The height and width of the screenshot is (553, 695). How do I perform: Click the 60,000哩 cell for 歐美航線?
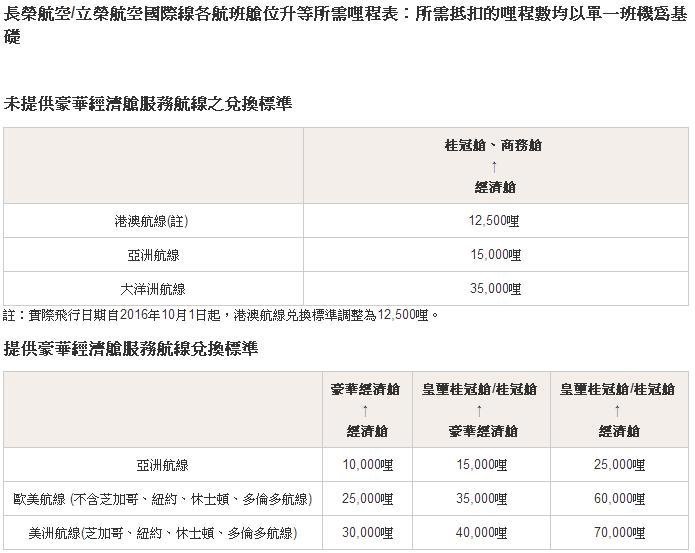pyautogui.click(x=619, y=498)
